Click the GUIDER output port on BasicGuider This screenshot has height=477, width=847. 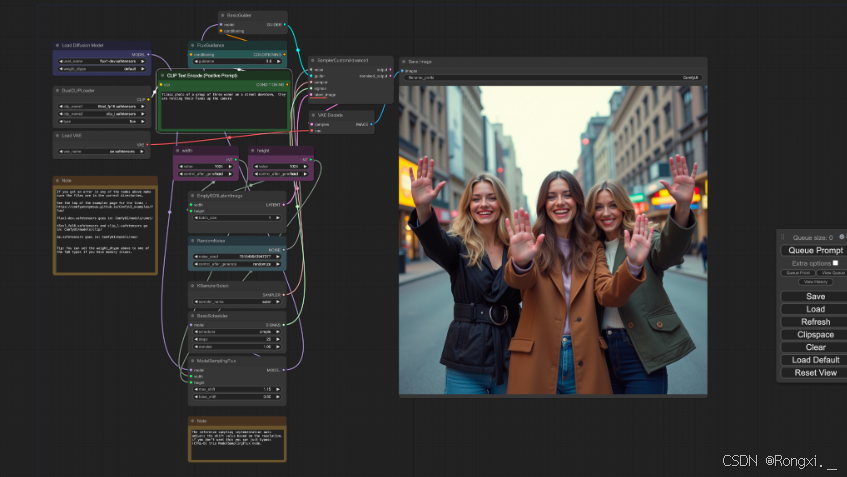pyautogui.click(x=285, y=24)
